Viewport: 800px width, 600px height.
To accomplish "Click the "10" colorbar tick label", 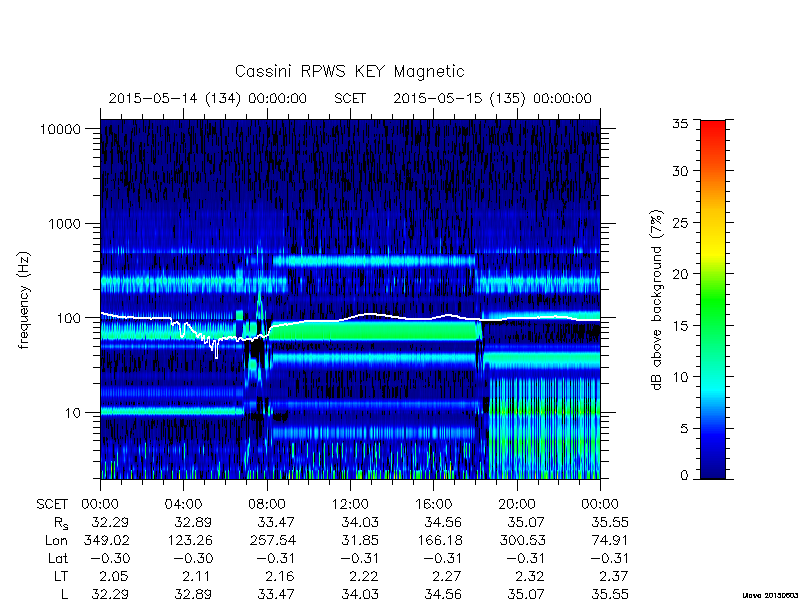I will coord(680,377).
